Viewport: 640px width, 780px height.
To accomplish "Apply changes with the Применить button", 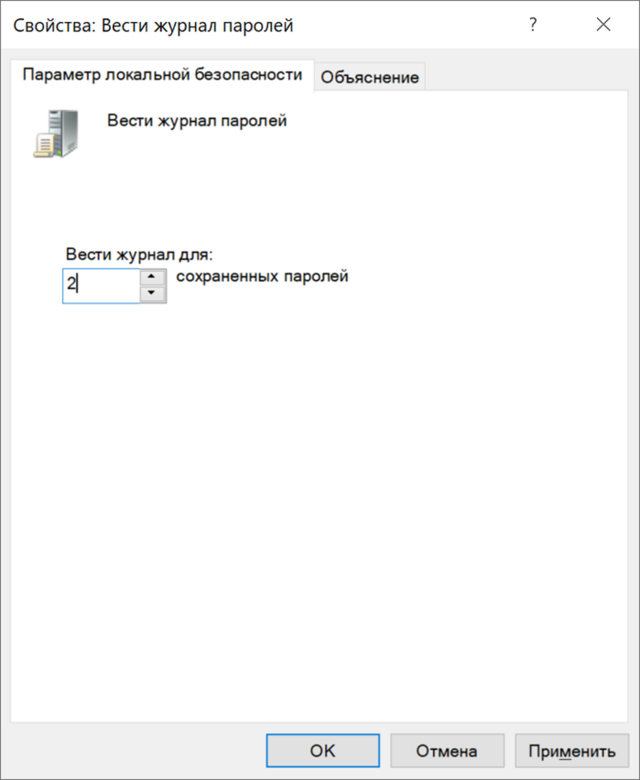I will (x=572, y=750).
